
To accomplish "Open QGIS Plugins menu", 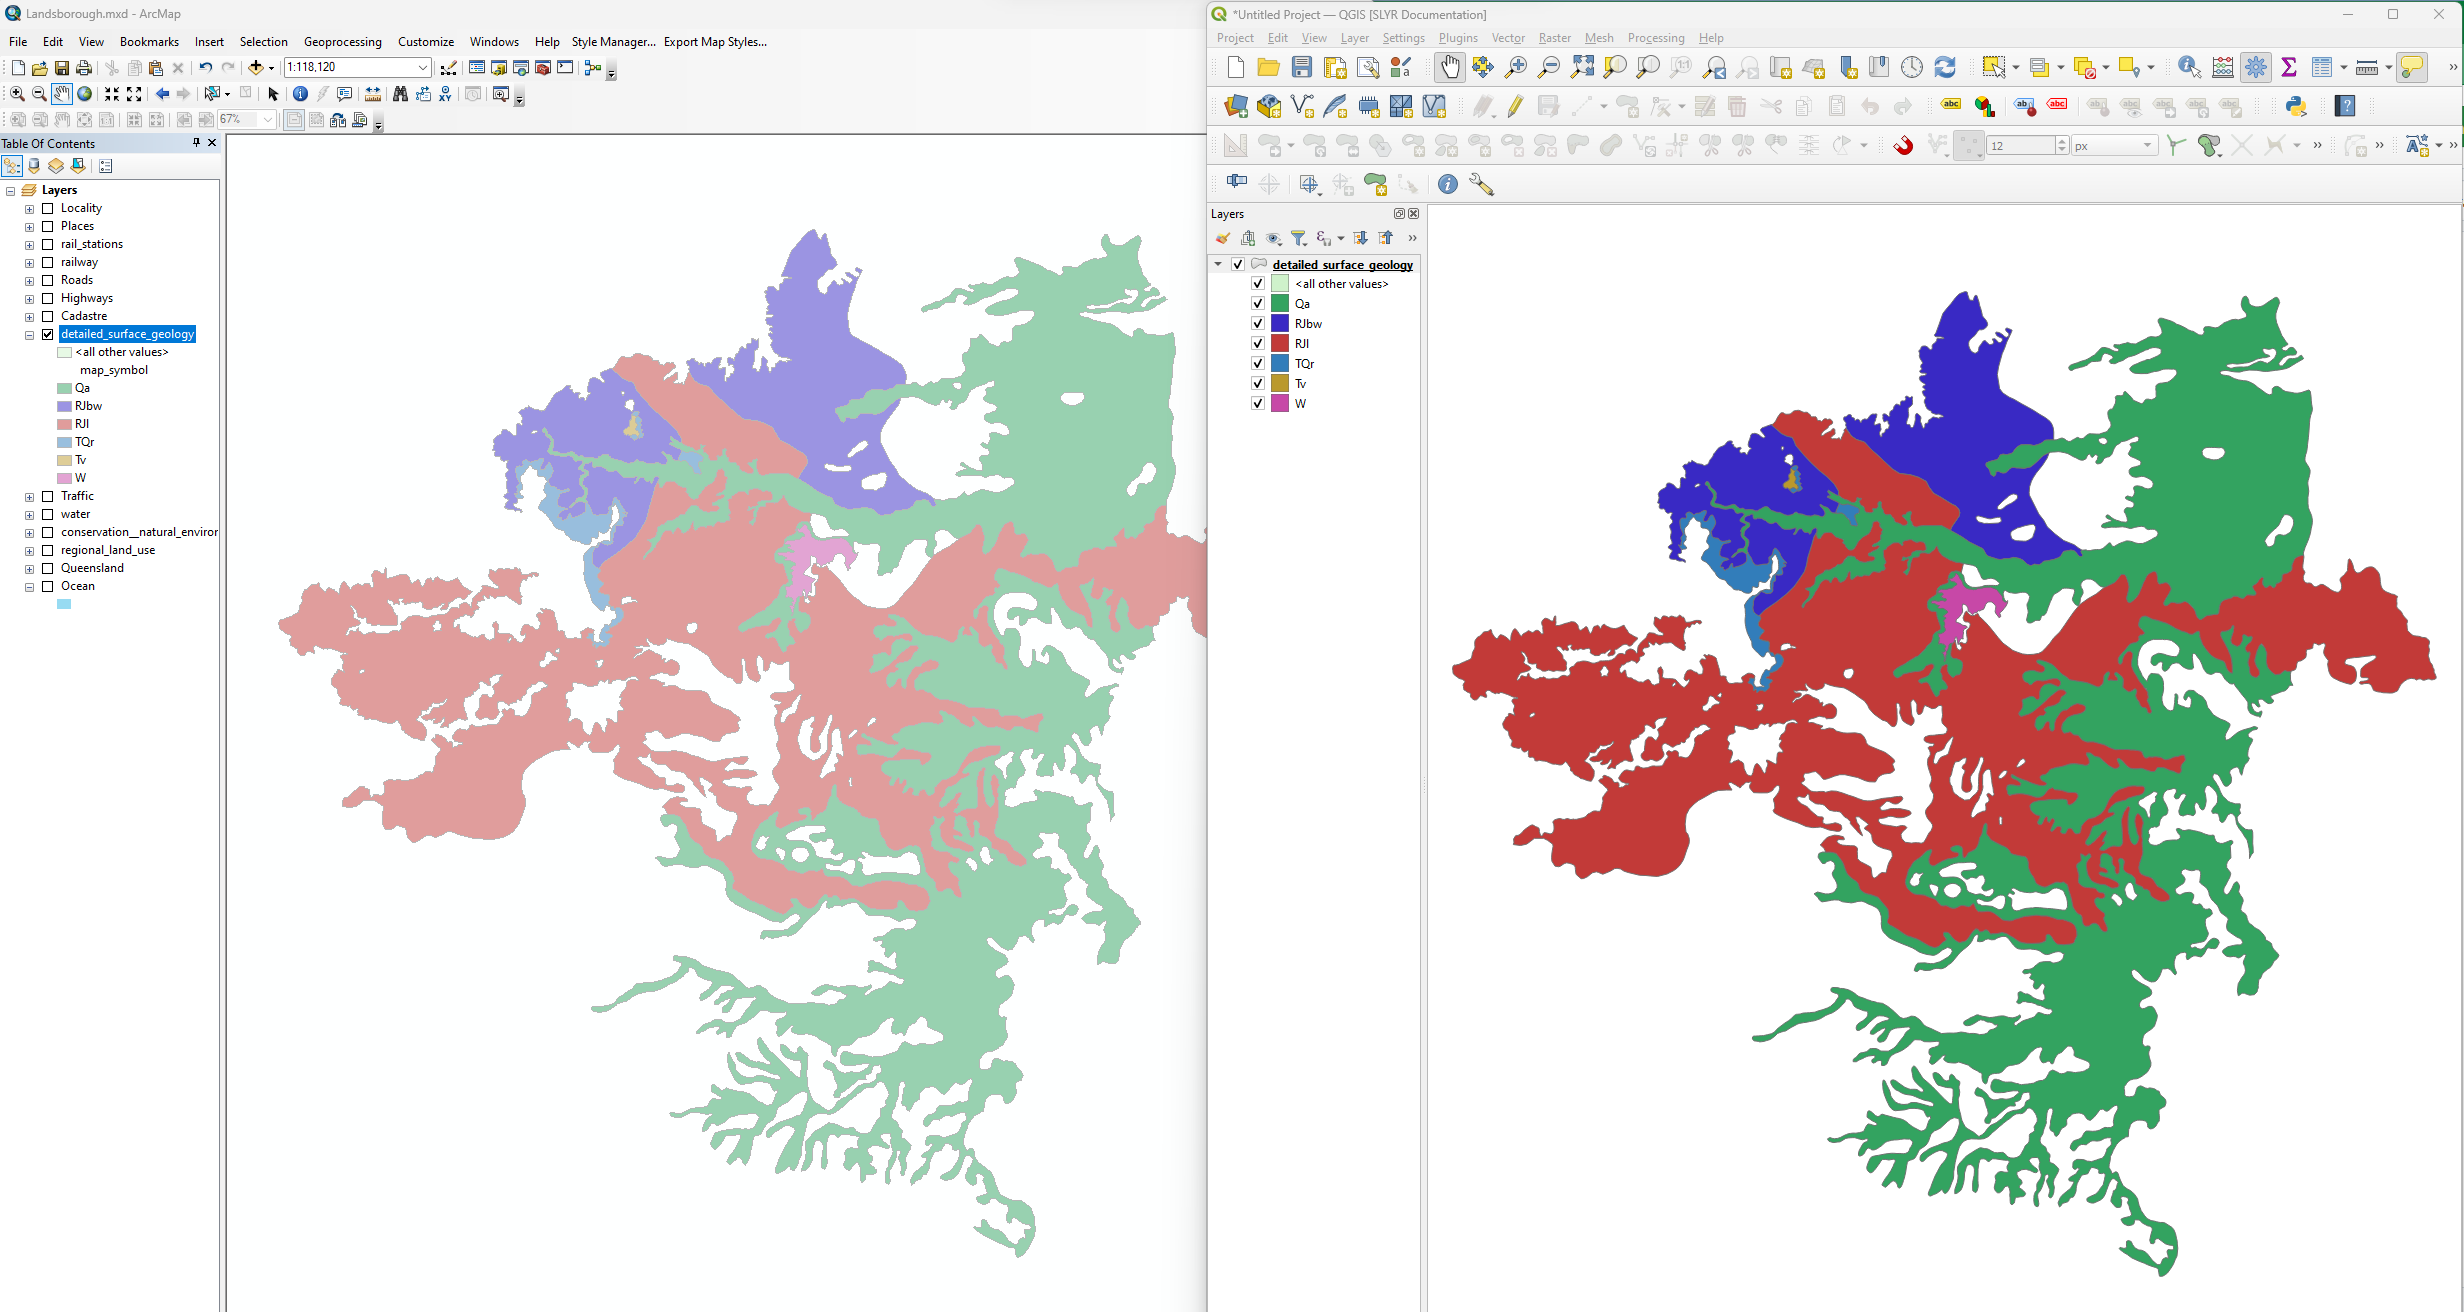I will pyautogui.click(x=1457, y=38).
